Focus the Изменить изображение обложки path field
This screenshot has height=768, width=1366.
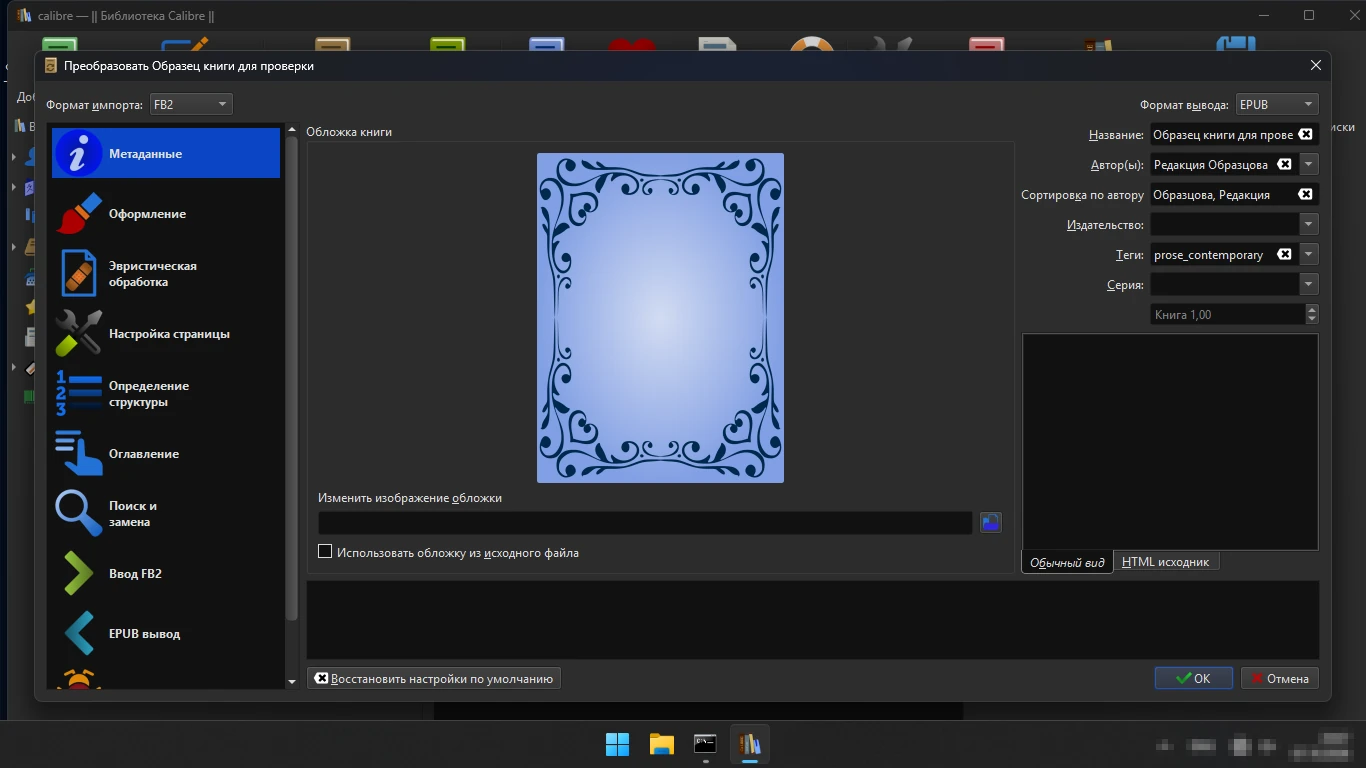pos(645,522)
